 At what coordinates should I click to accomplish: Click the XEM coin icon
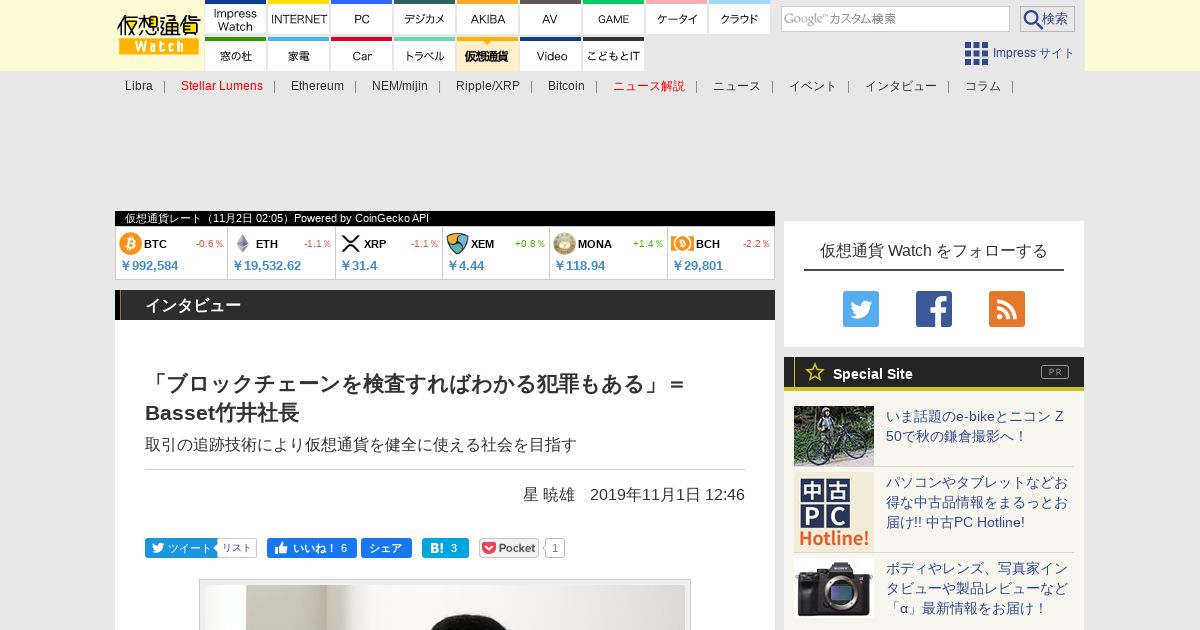point(457,244)
